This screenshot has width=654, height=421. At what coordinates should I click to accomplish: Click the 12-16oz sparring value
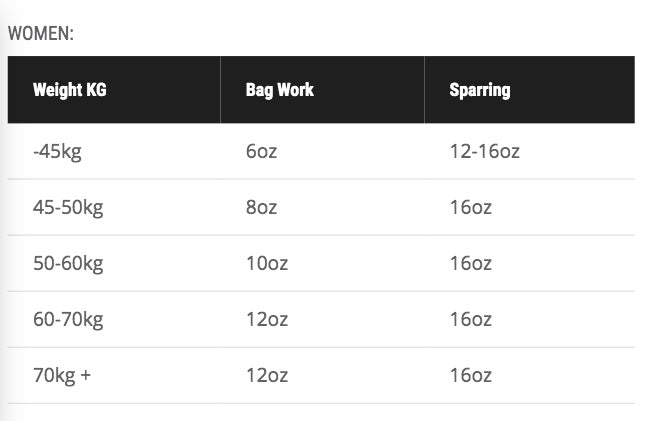(x=485, y=152)
